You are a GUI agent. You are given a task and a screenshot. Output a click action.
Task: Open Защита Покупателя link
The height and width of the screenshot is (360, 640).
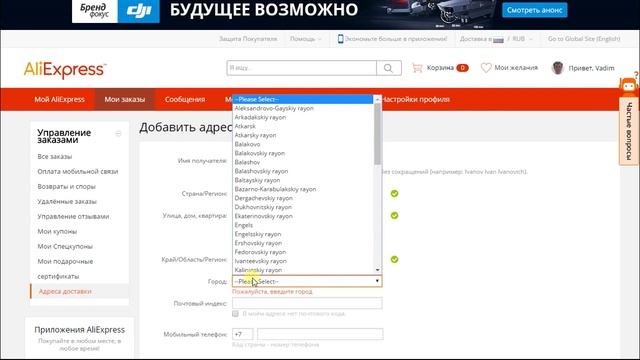pyautogui.click(x=248, y=39)
